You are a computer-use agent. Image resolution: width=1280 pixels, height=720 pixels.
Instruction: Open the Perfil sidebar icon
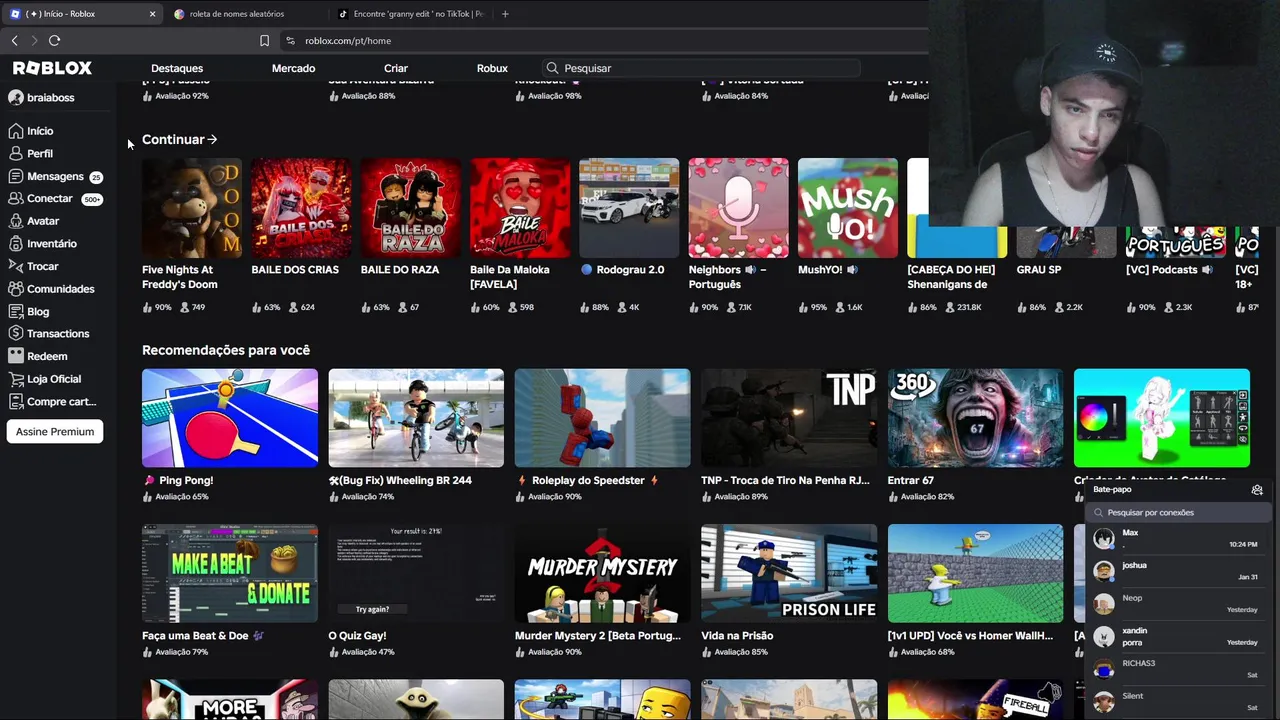[x=15, y=153]
